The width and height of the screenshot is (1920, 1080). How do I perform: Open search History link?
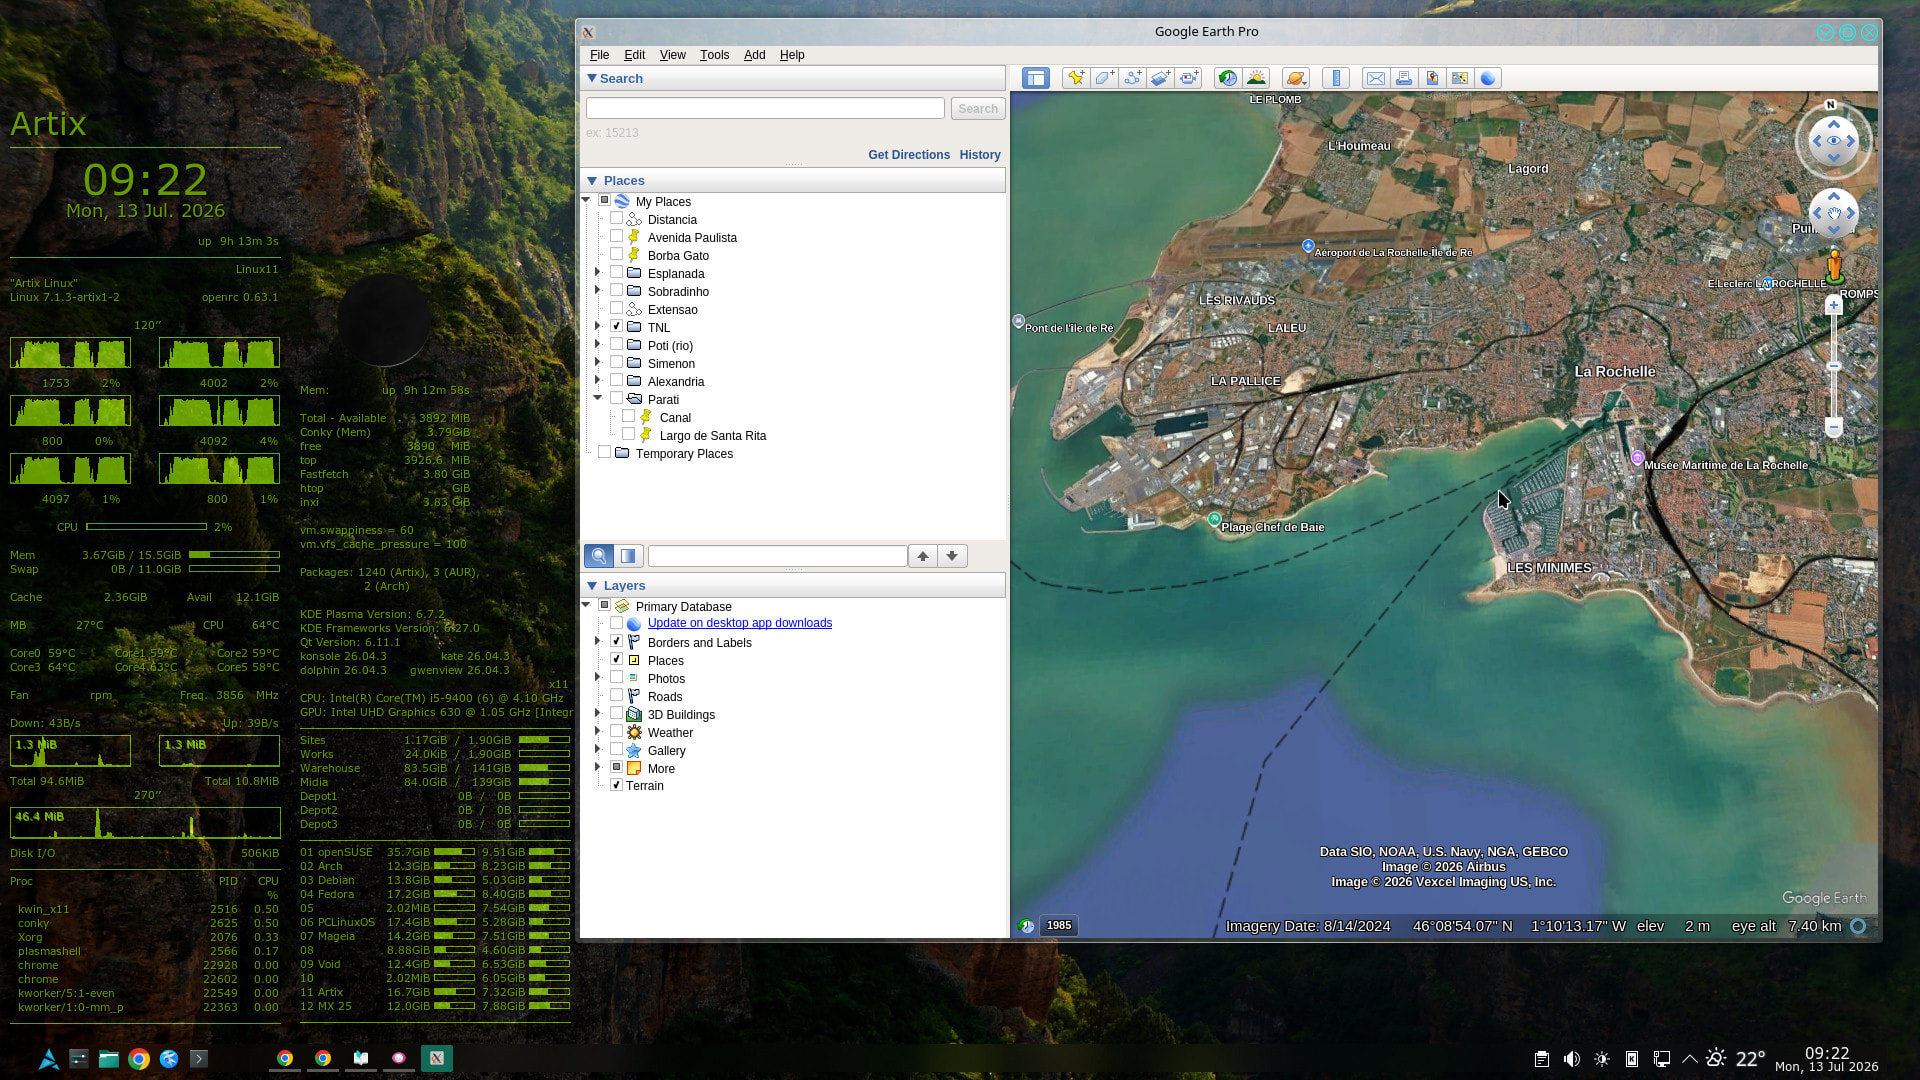tap(980, 155)
